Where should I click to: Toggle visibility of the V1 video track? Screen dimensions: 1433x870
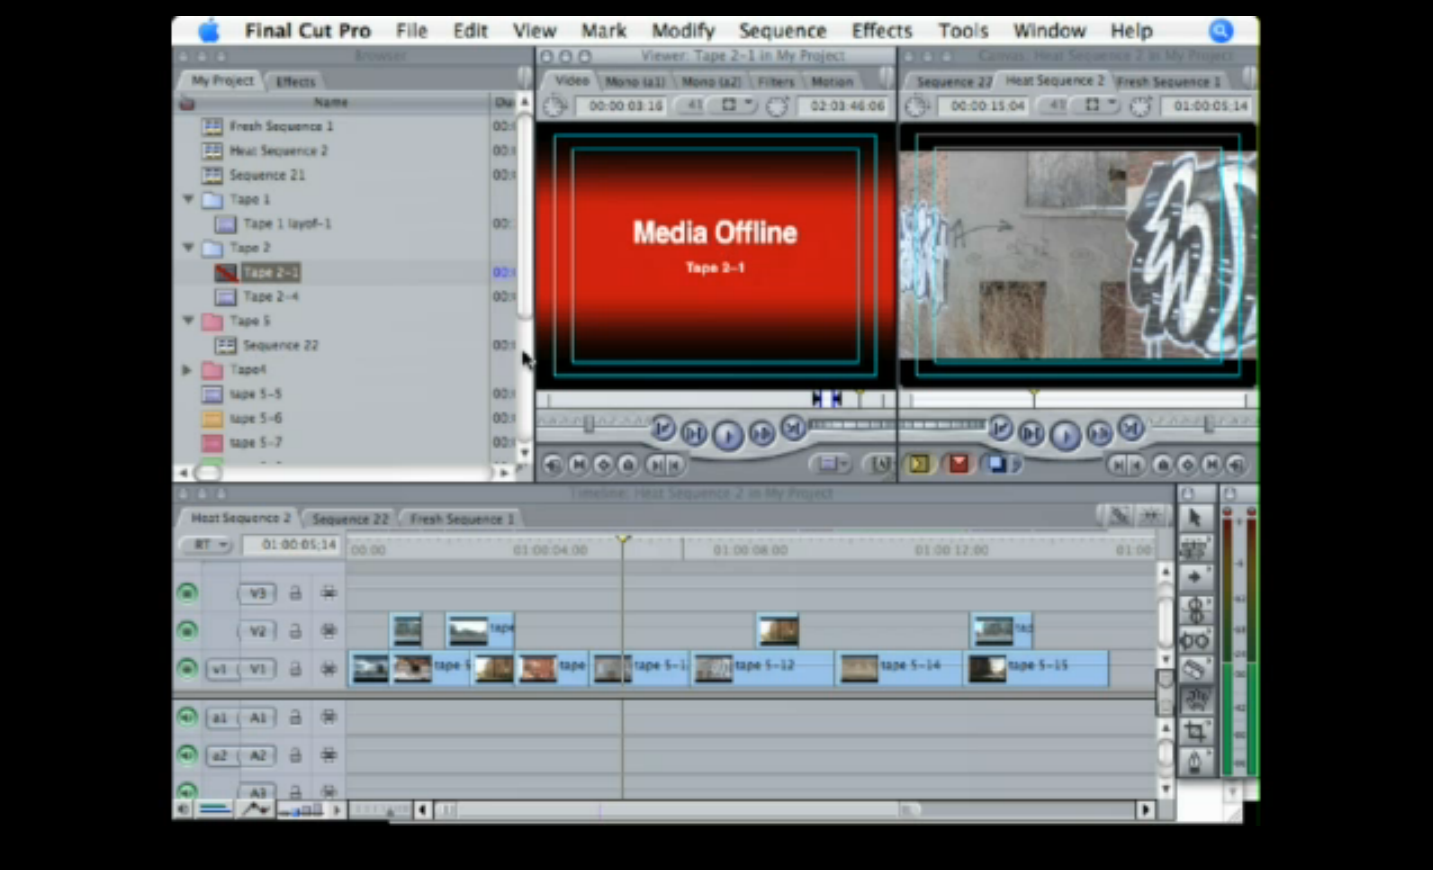coord(187,668)
